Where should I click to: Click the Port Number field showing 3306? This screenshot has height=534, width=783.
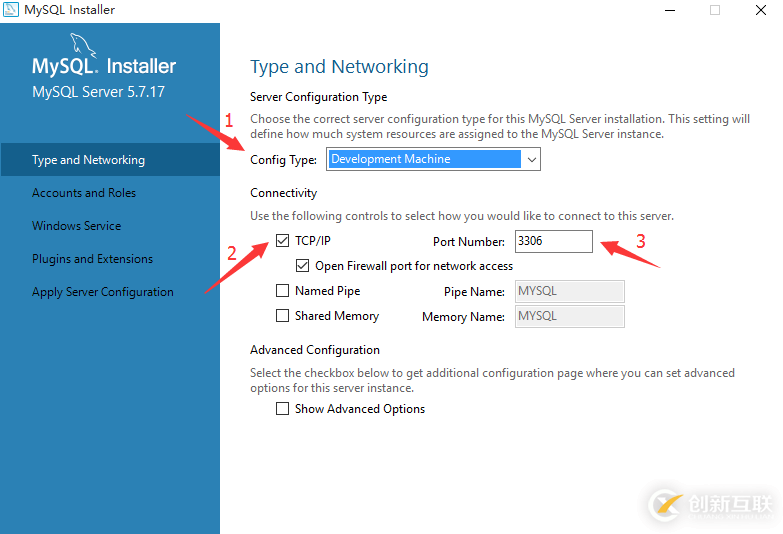pos(554,241)
